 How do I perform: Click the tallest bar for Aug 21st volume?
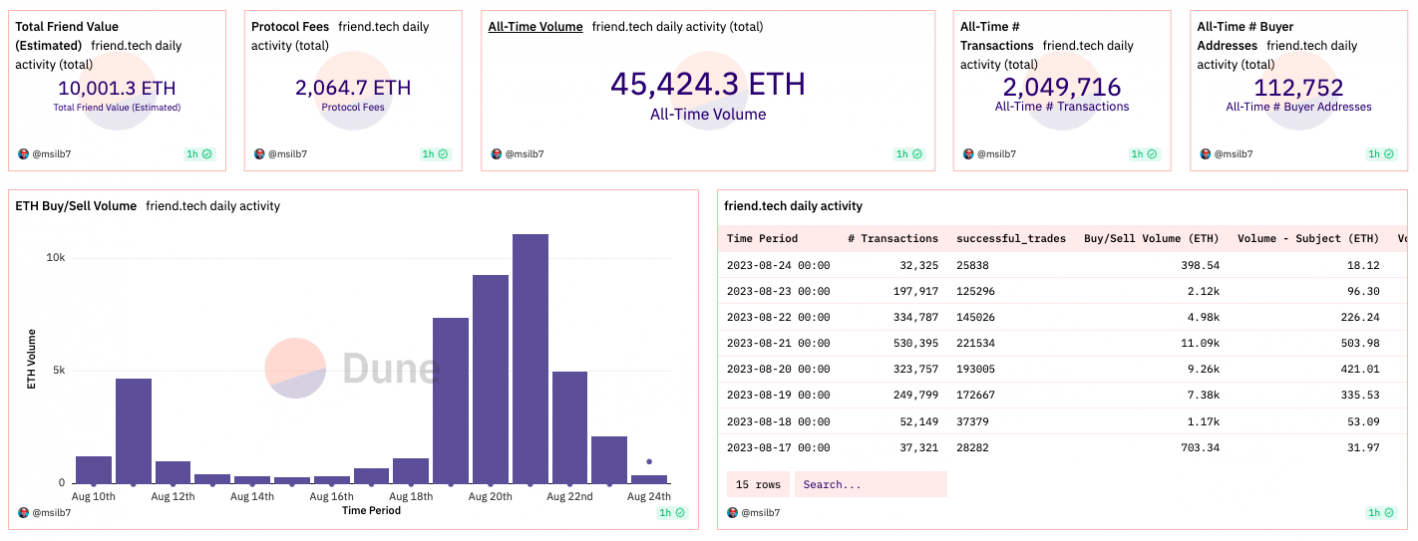531,359
